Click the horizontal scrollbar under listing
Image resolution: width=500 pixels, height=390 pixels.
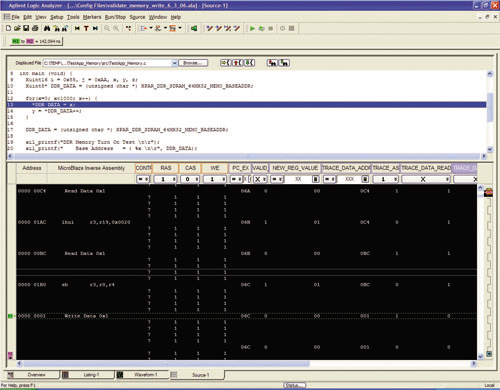point(166,364)
